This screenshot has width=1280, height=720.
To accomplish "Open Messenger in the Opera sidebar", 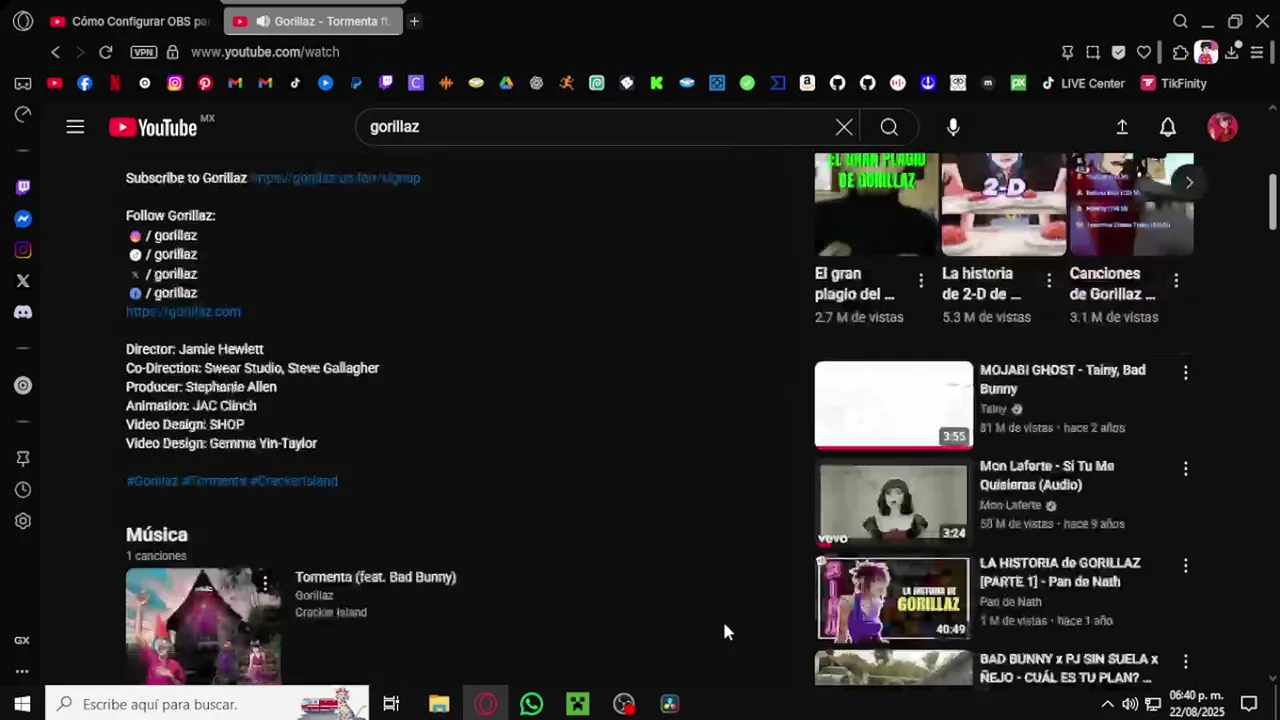I will point(23,219).
